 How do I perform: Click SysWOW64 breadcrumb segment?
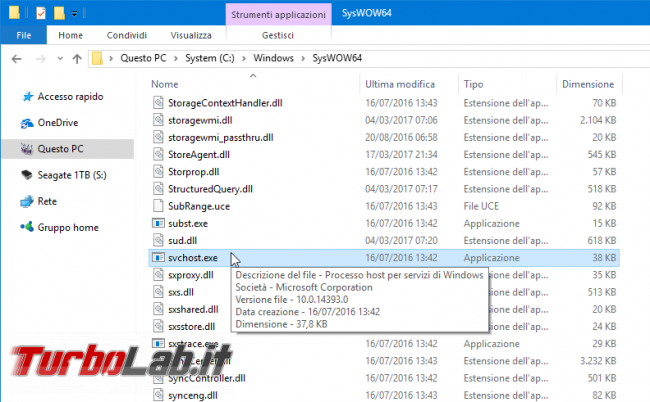337,58
